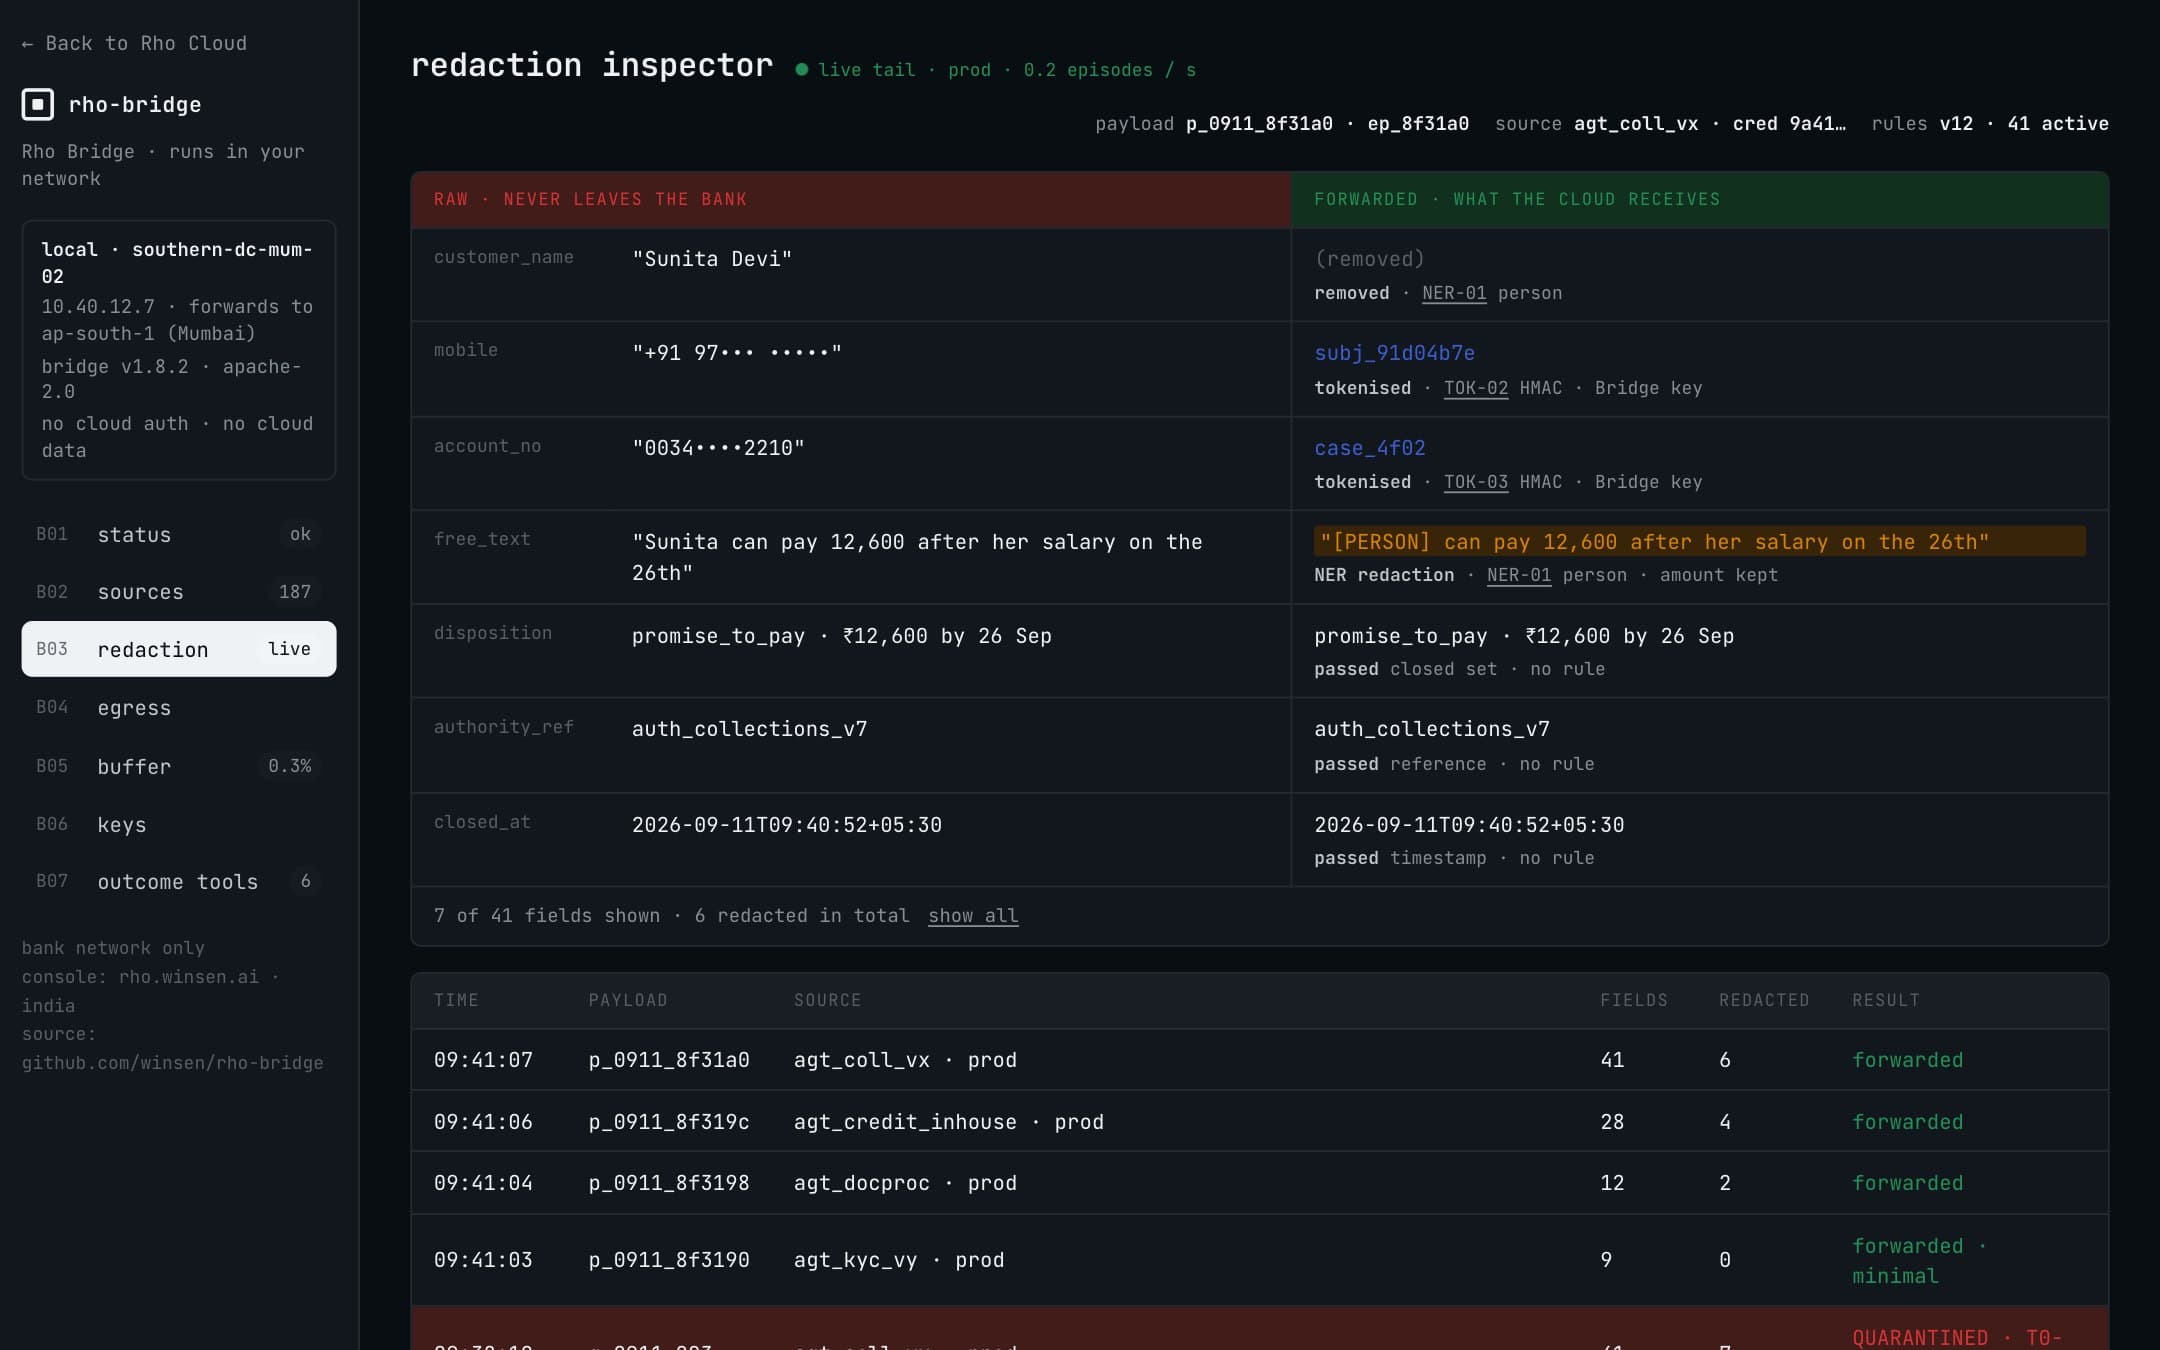Click the account_no raw value

click(718, 448)
